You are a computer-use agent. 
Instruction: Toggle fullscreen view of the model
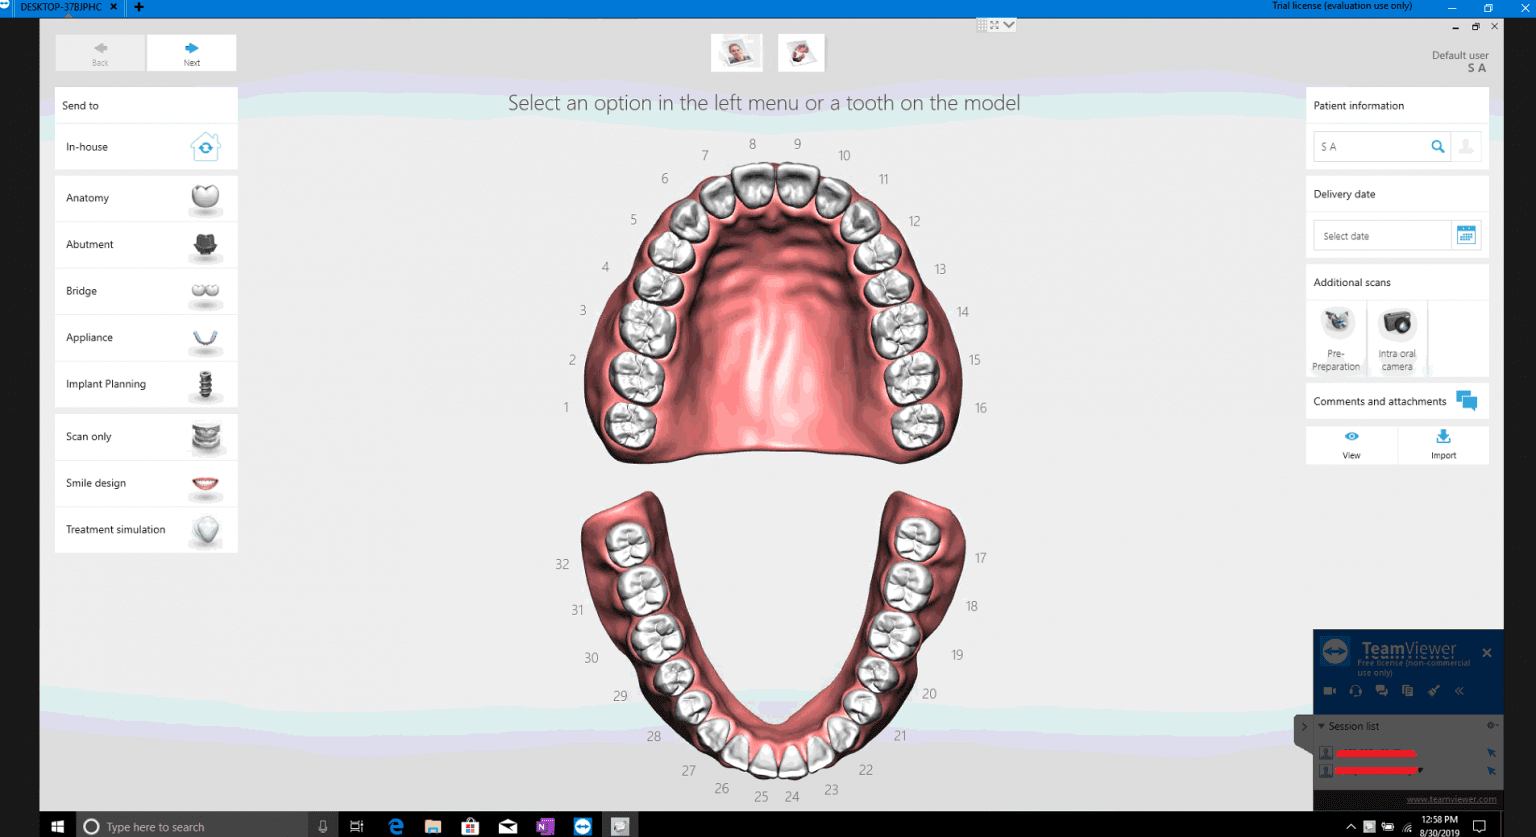(x=994, y=24)
